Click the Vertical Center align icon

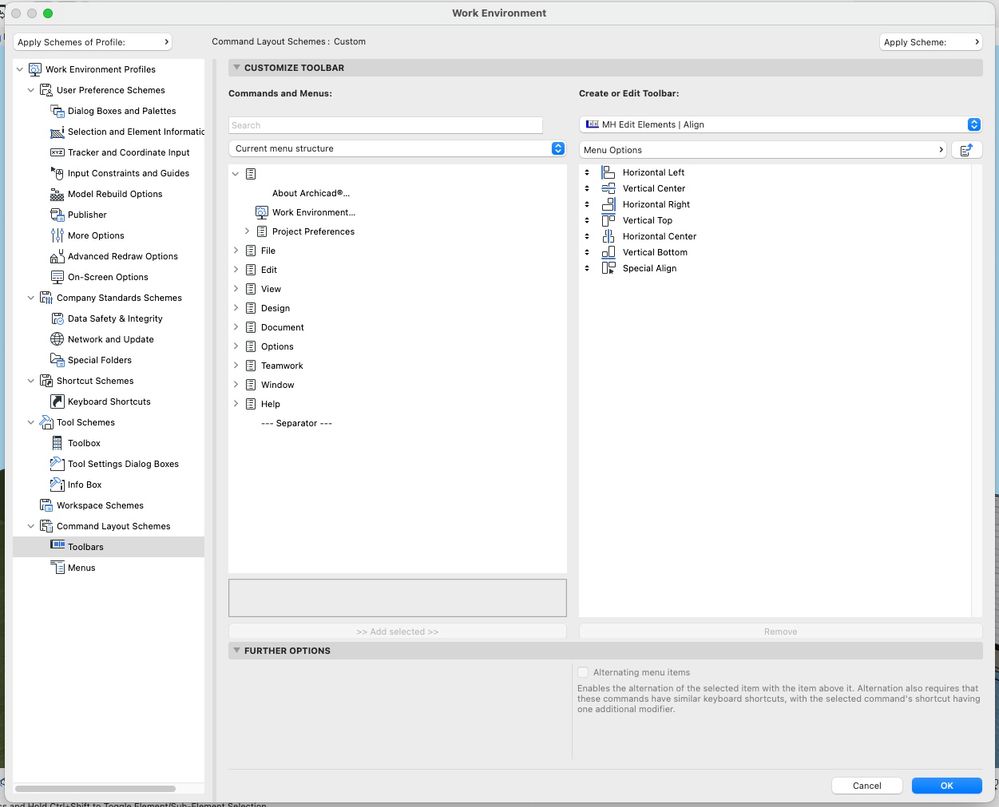click(x=608, y=188)
